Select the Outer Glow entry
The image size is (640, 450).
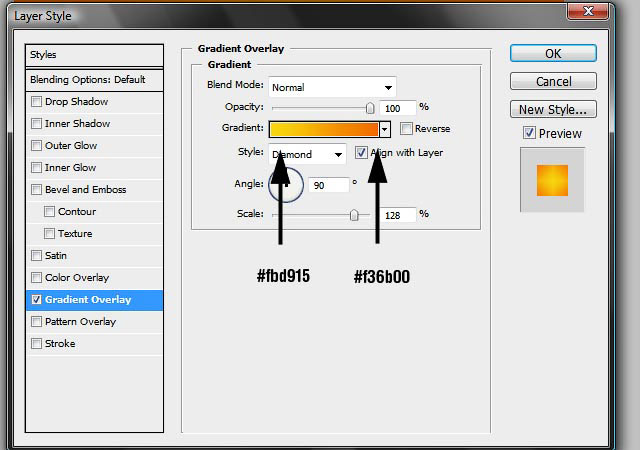pyautogui.click(x=71, y=145)
